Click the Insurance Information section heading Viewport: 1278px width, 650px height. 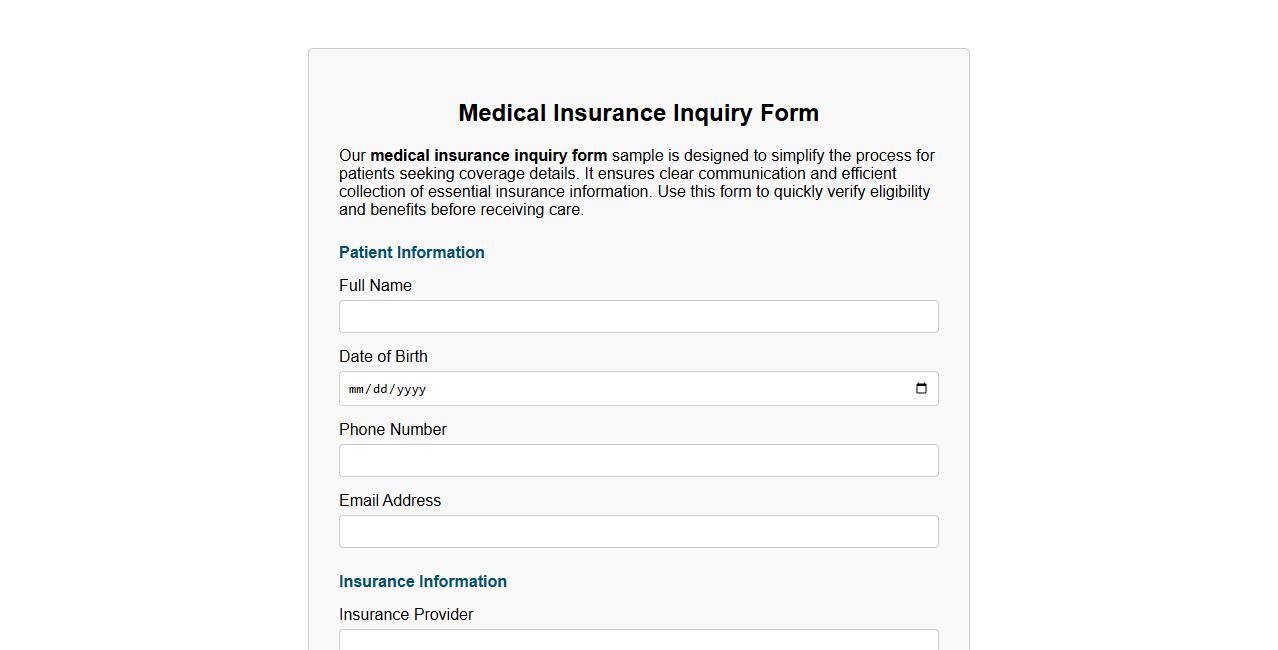(423, 581)
